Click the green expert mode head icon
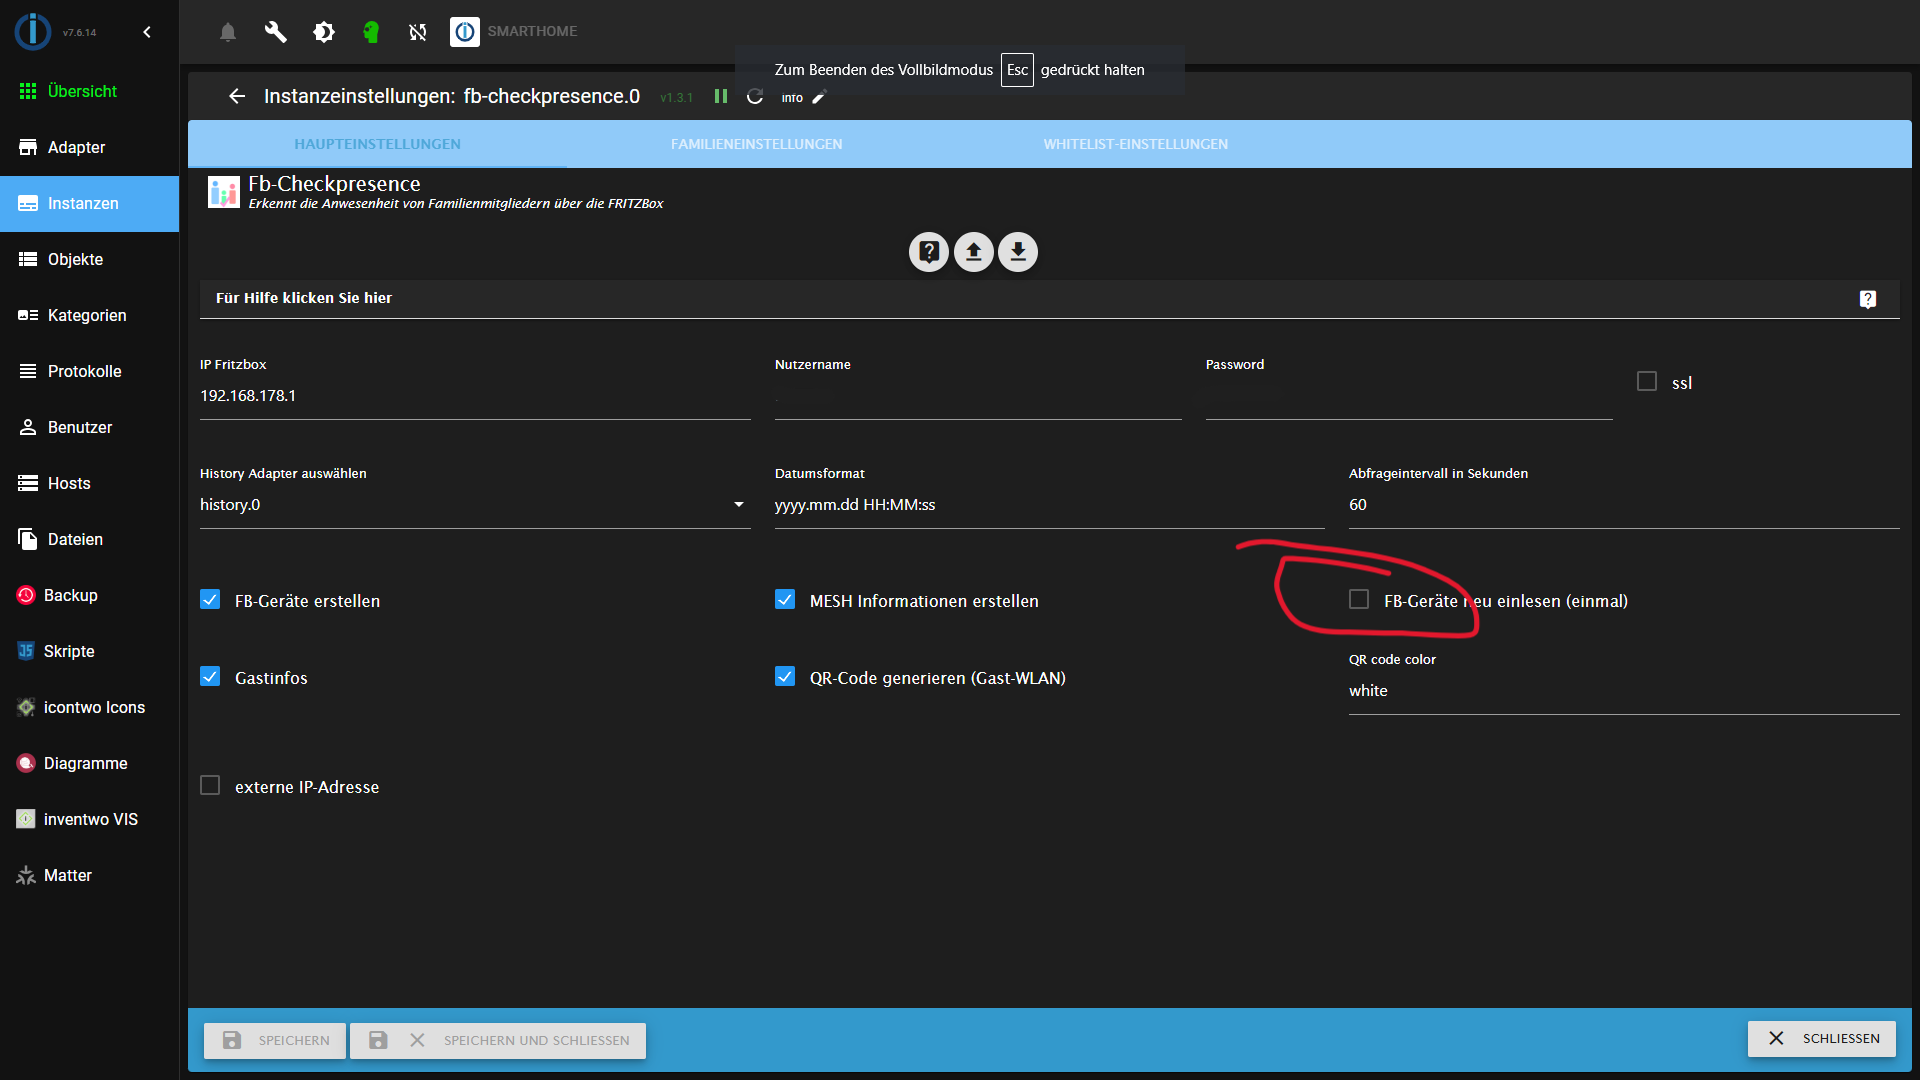This screenshot has height=1080, width=1920. [371, 32]
